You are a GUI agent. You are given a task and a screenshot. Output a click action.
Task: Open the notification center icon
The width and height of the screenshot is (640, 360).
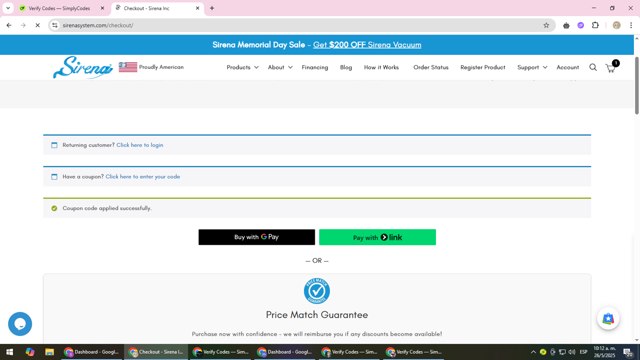point(628,352)
